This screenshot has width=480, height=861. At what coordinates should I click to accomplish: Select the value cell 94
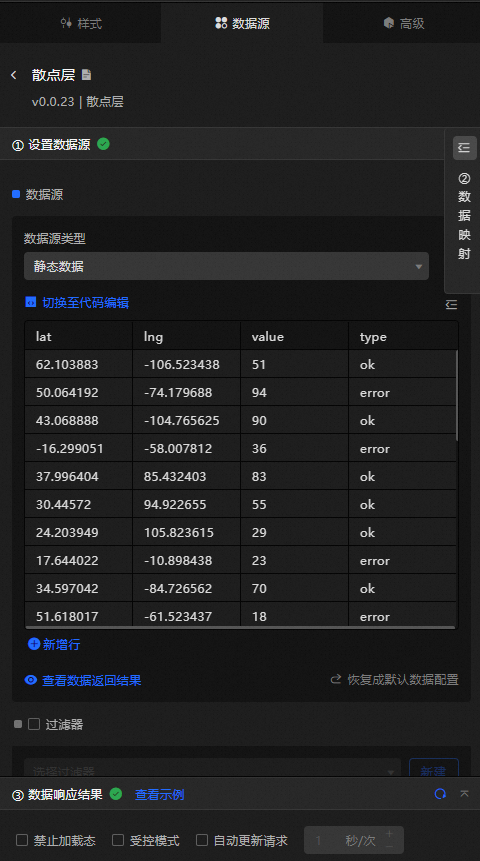click(x=294, y=392)
